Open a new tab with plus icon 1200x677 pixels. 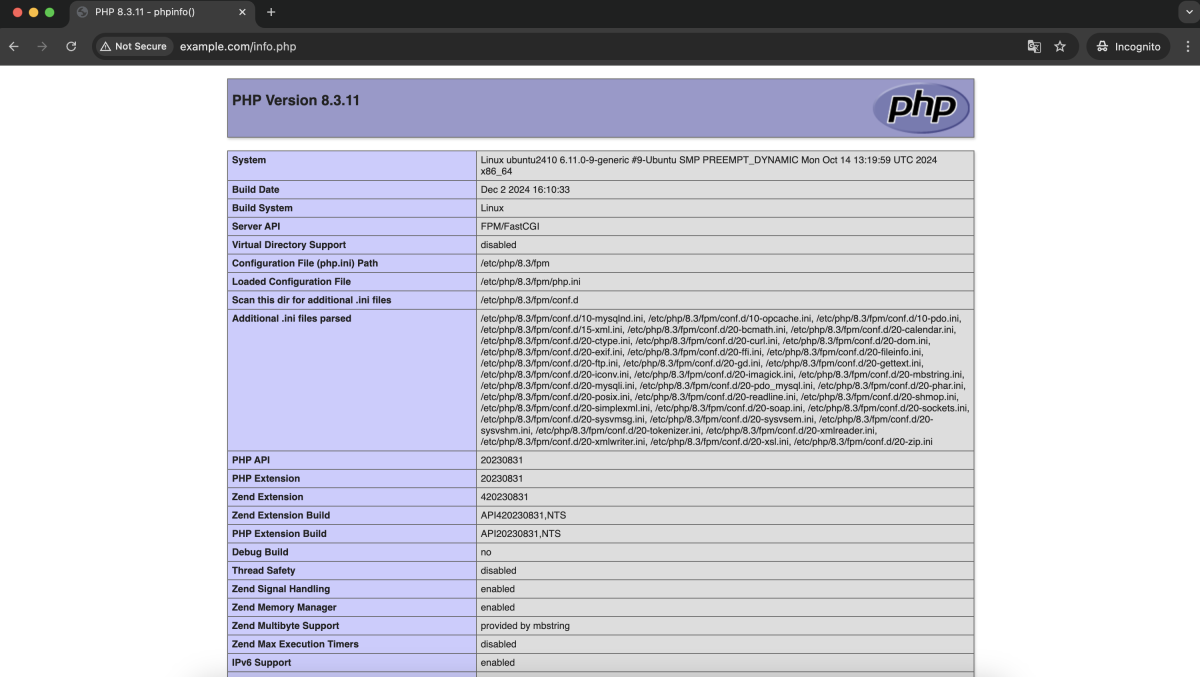click(x=271, y=12)
